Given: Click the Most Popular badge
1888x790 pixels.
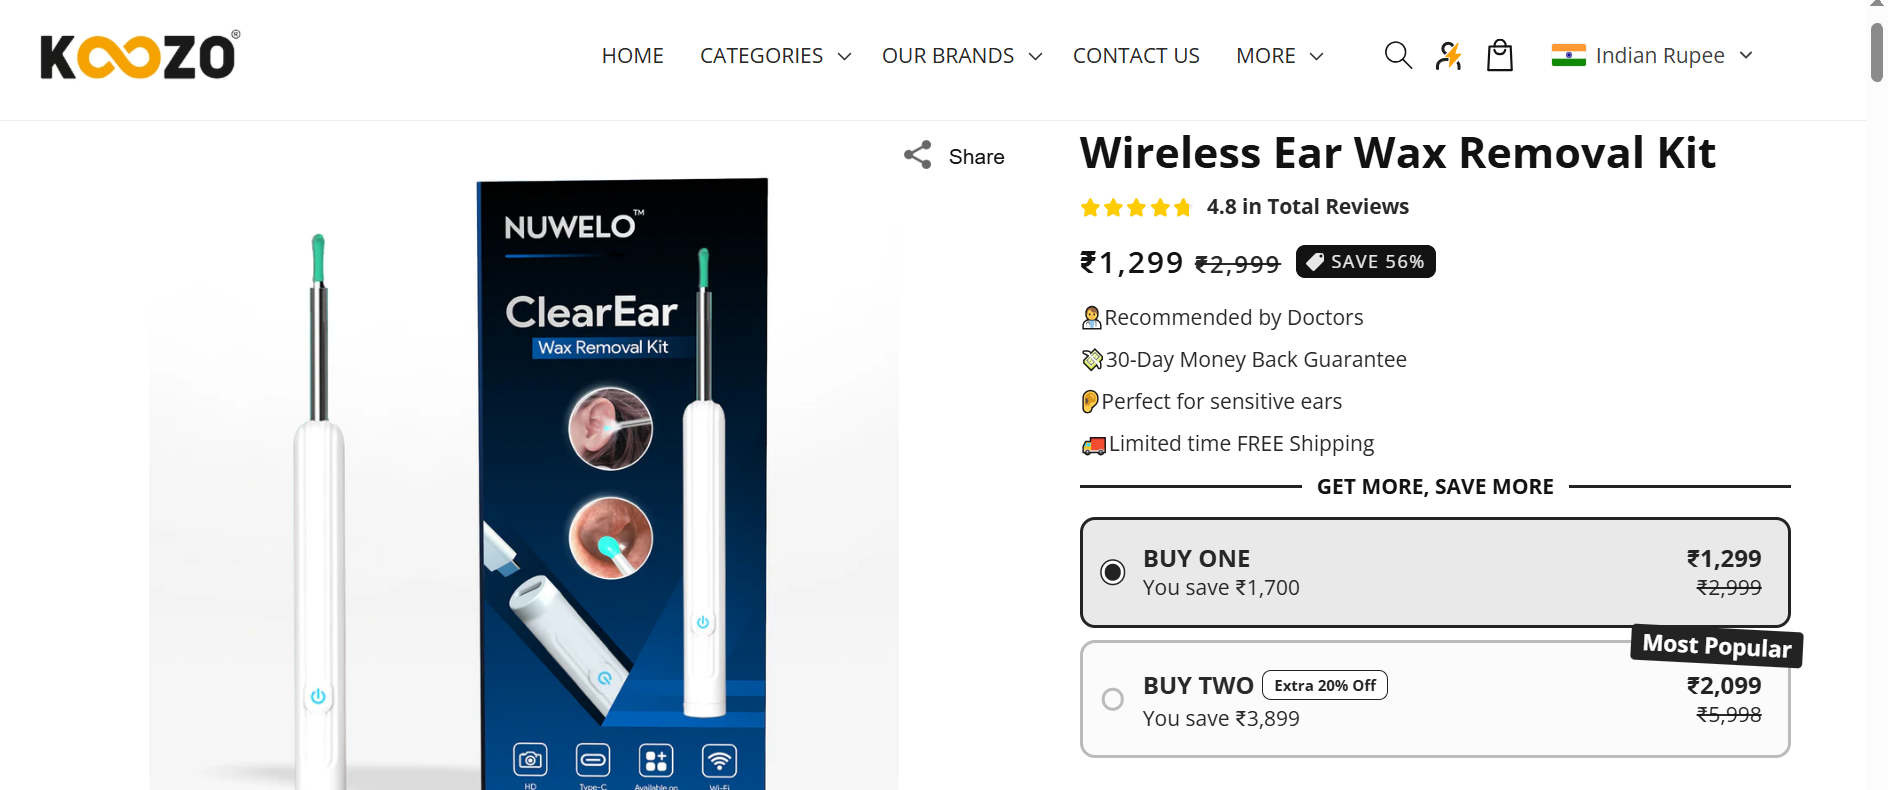Looking at the screenshot, I should point(1716,646).
